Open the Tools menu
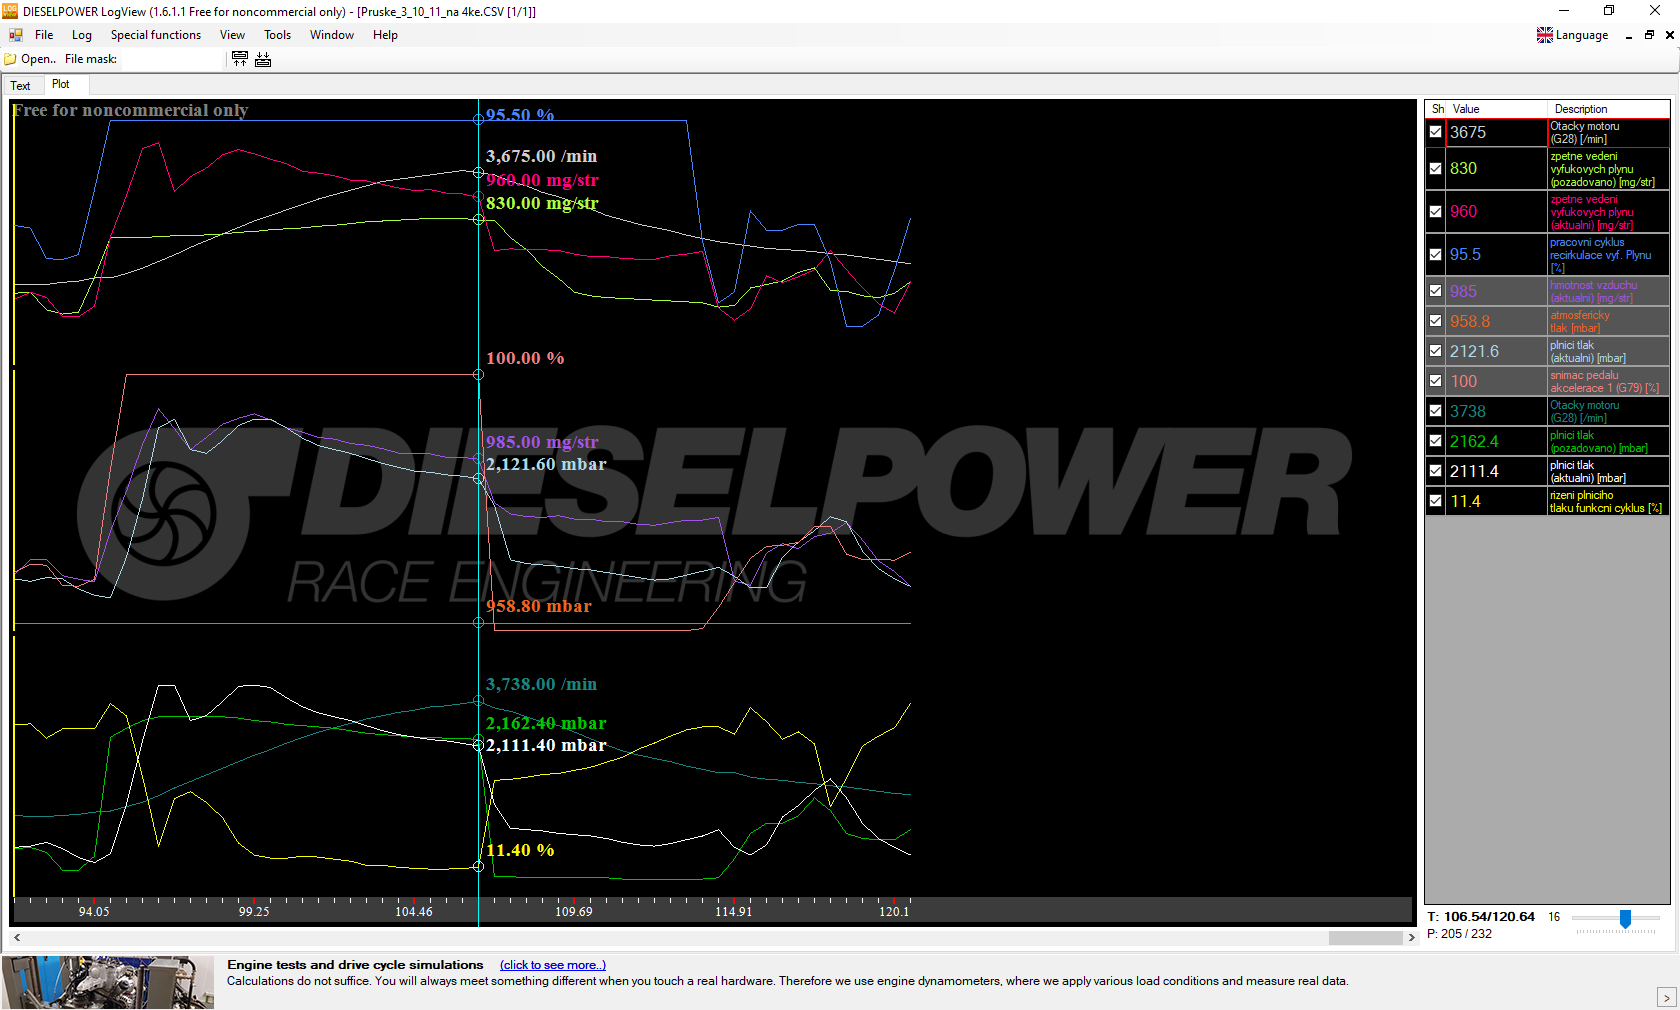 (277, 35)
